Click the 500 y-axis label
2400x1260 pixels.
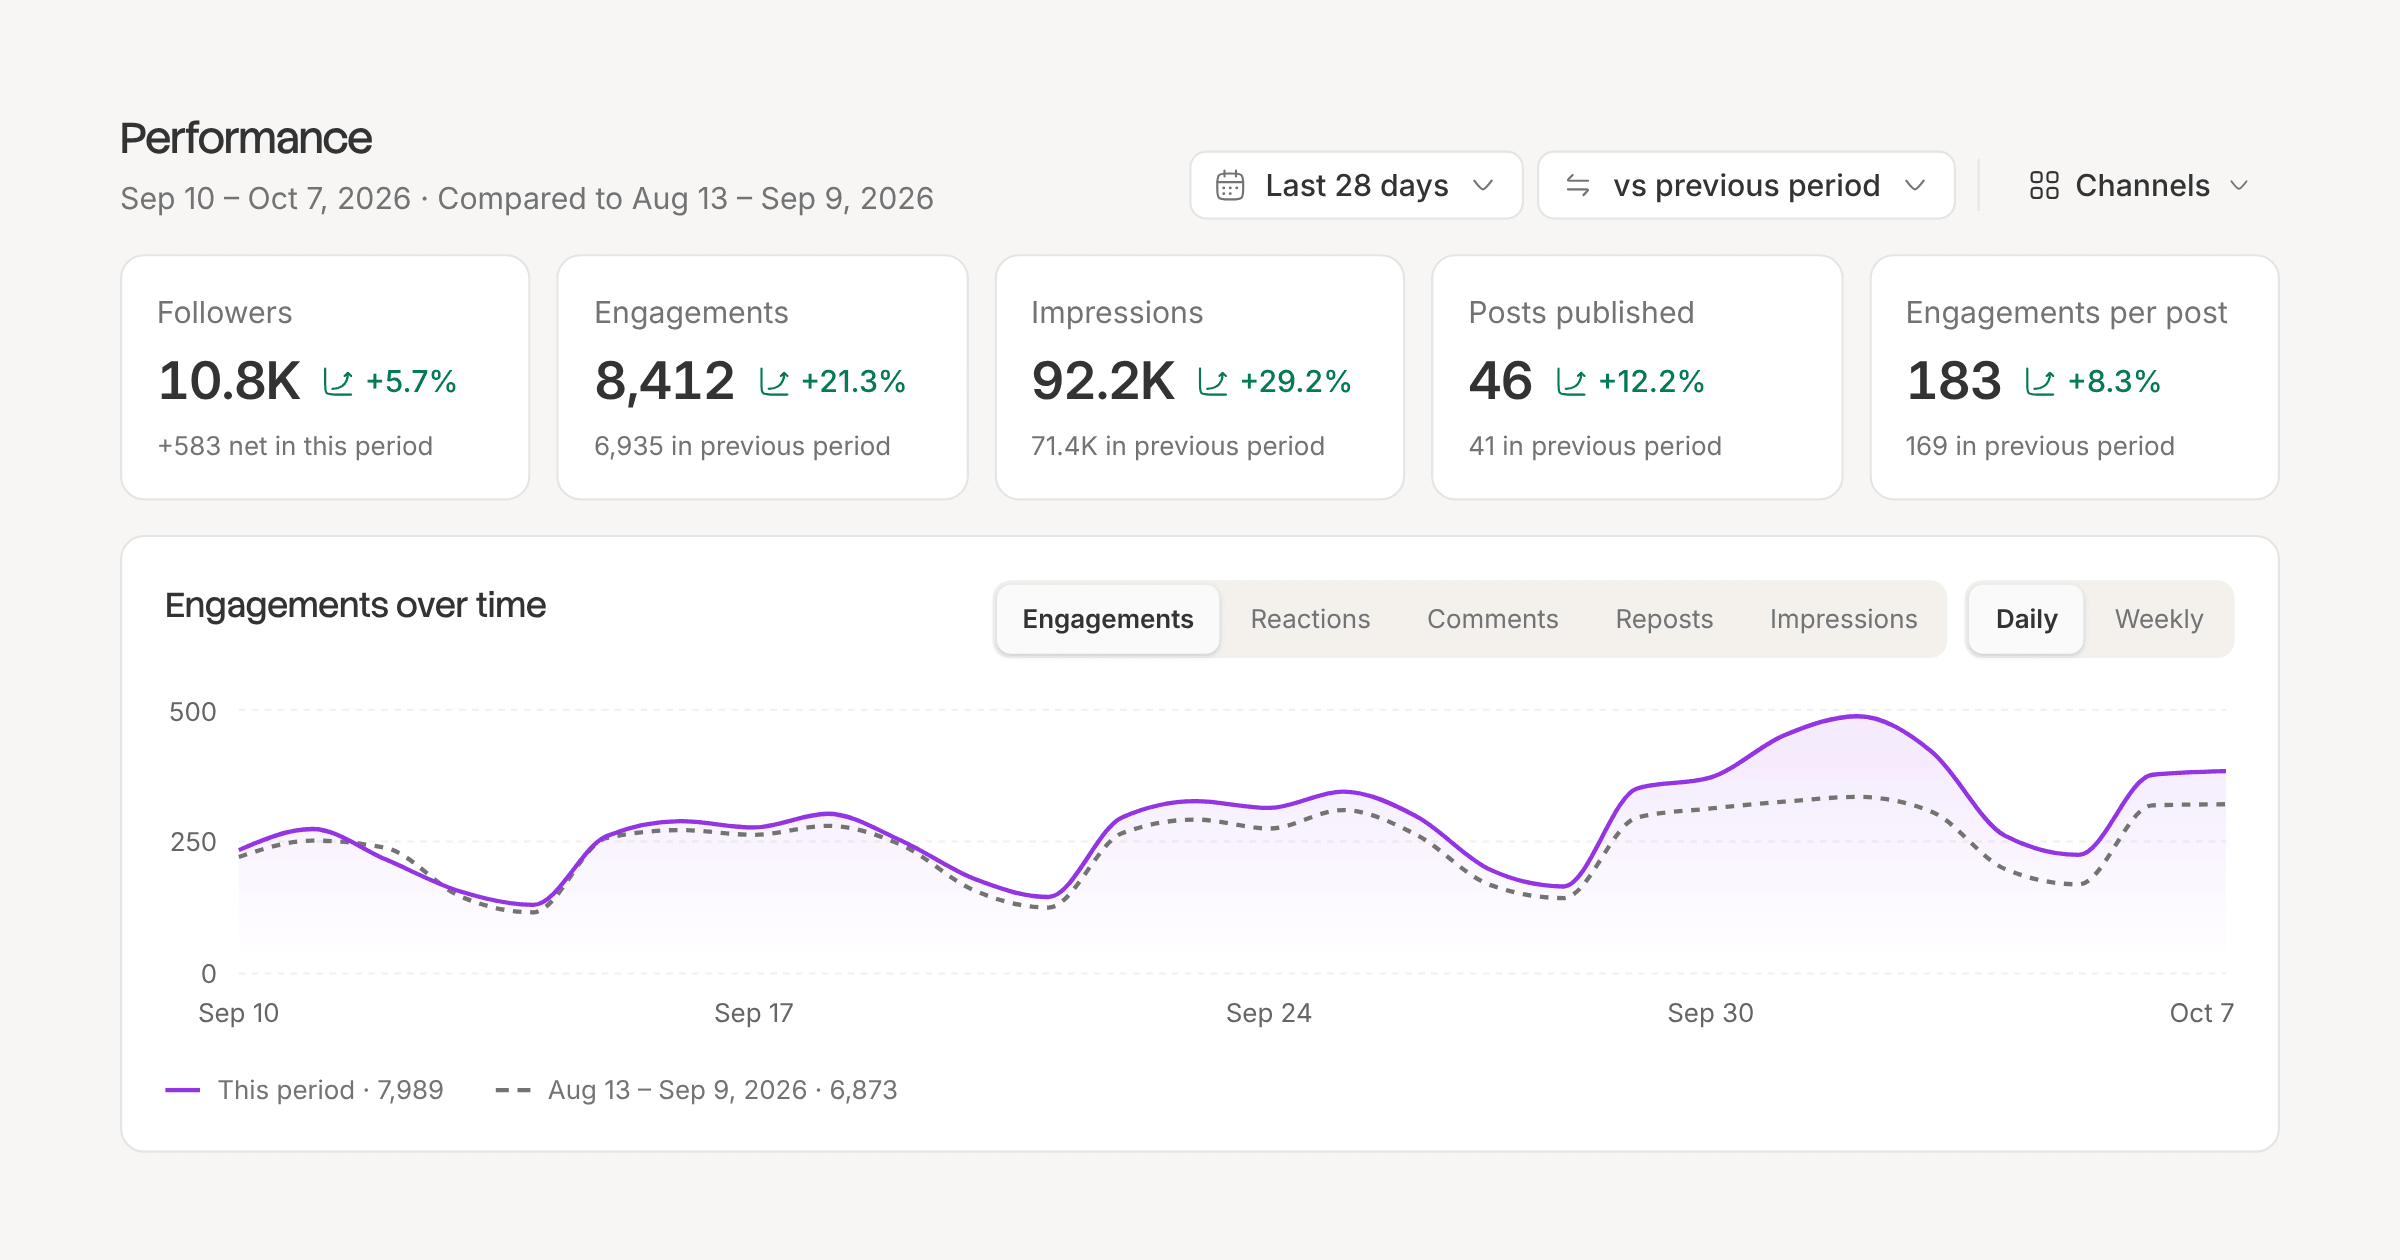point(192,712)
